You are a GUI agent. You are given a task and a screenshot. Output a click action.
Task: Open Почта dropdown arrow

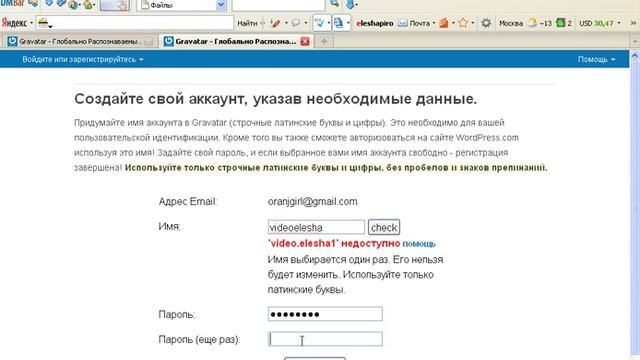point(433,23)
